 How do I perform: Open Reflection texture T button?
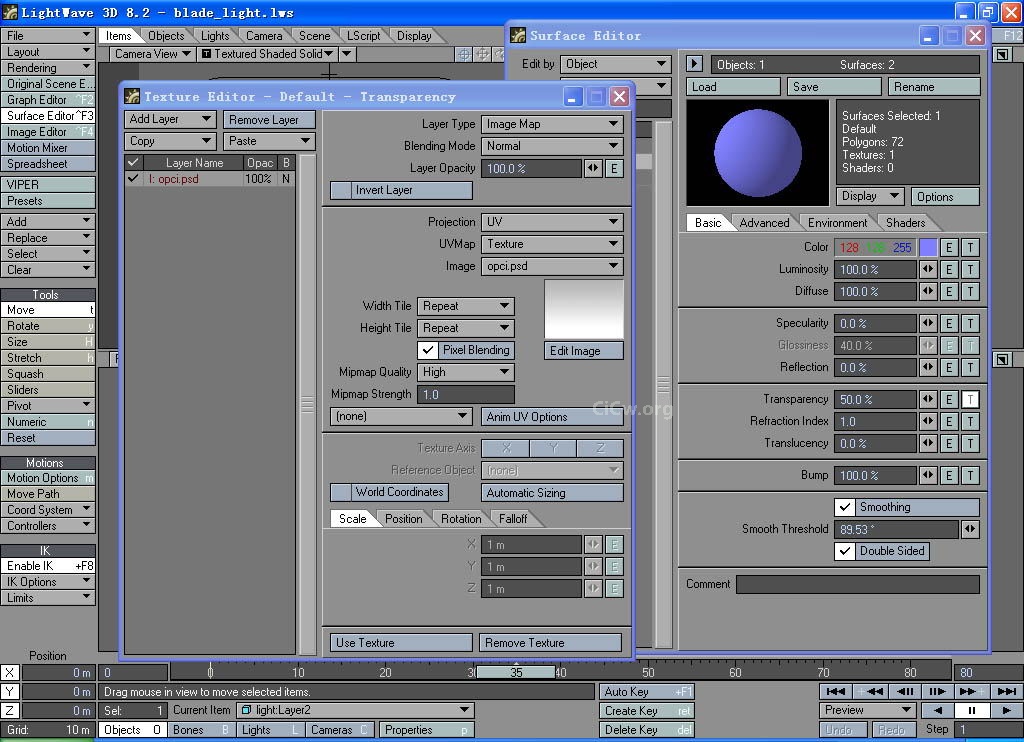[x=970, y=368]
